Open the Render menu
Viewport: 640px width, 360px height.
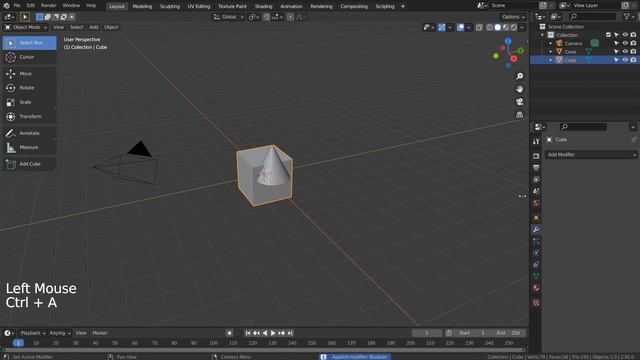(x=49, y=6)
